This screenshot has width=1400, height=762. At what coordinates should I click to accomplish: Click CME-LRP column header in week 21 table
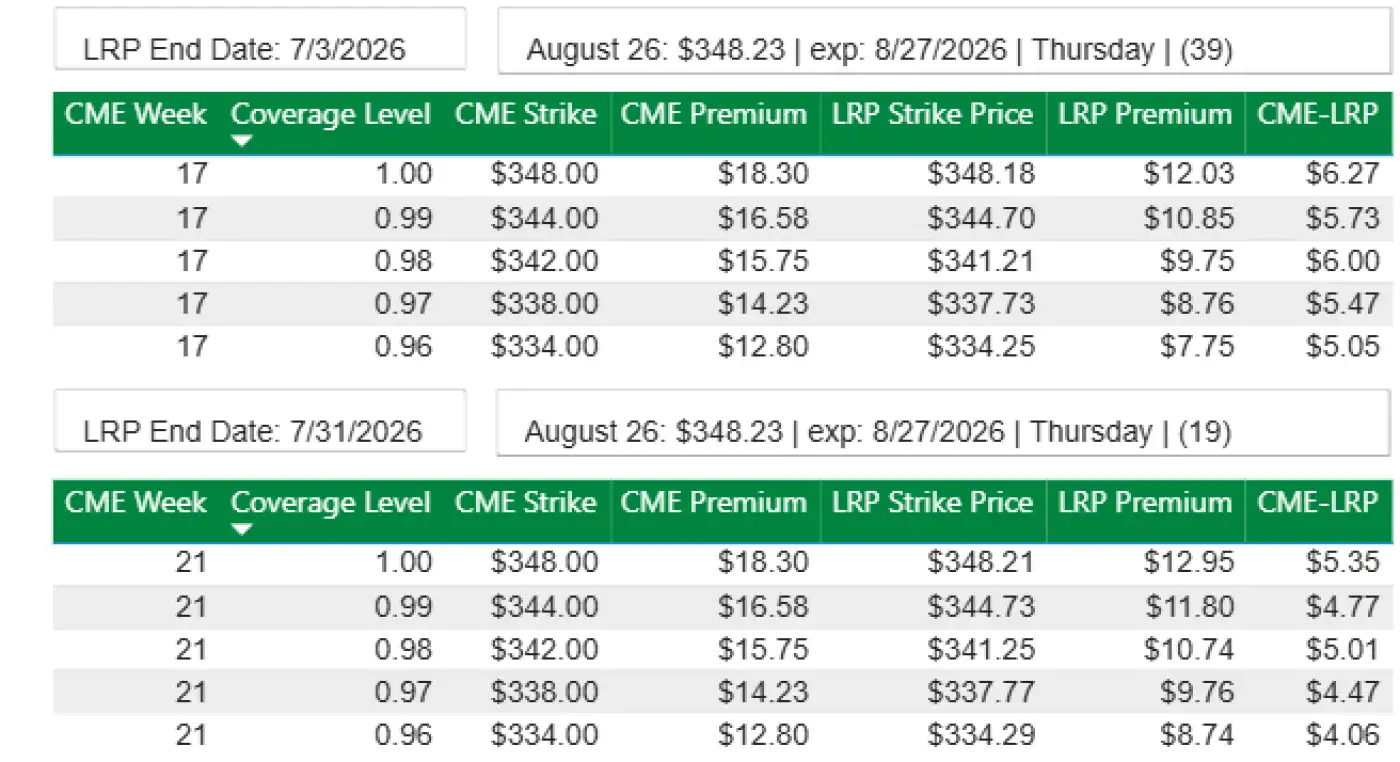coord(1317,502)
